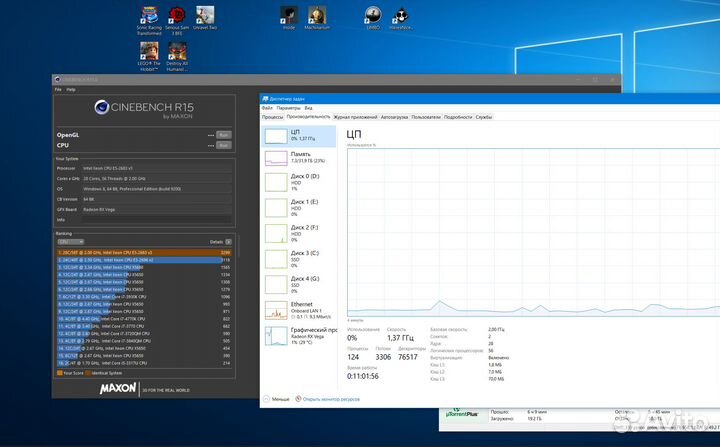Open the Файл menu in Task Manager
This screenshot has height=447, width=720.
coord(267,108)
